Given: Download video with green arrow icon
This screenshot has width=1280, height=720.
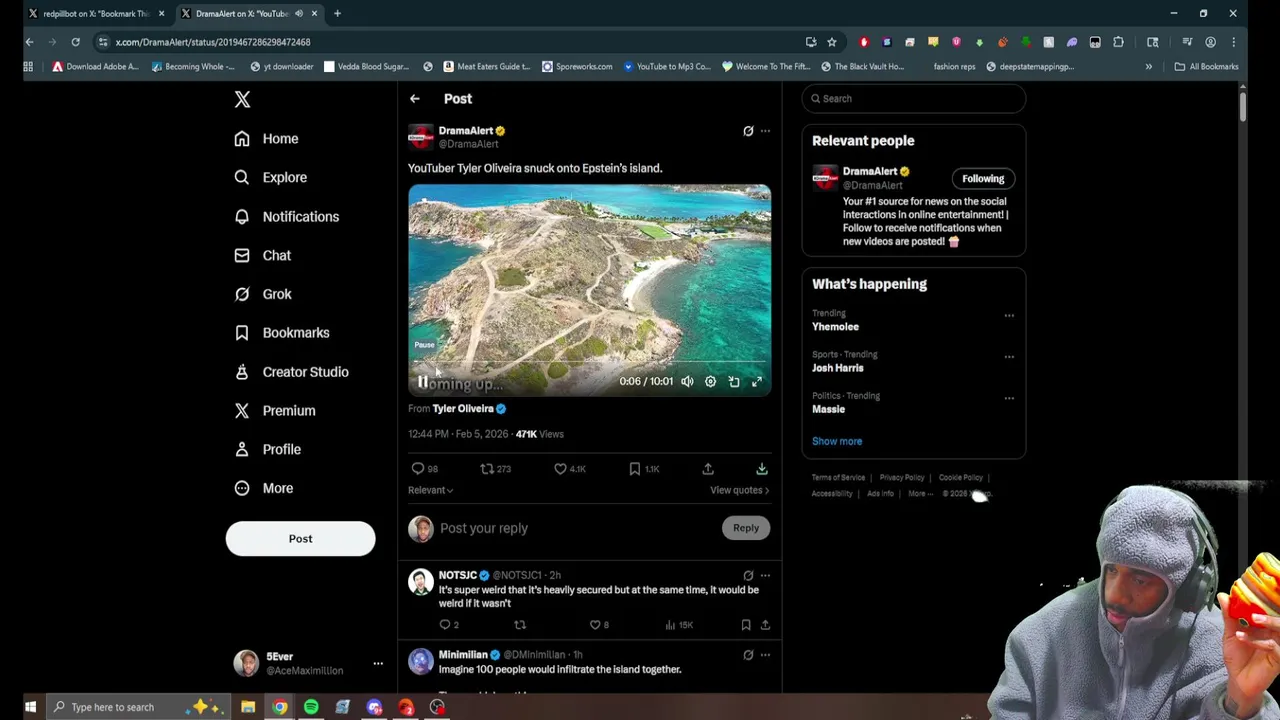Looking at the screenshot, I should 761,468.
